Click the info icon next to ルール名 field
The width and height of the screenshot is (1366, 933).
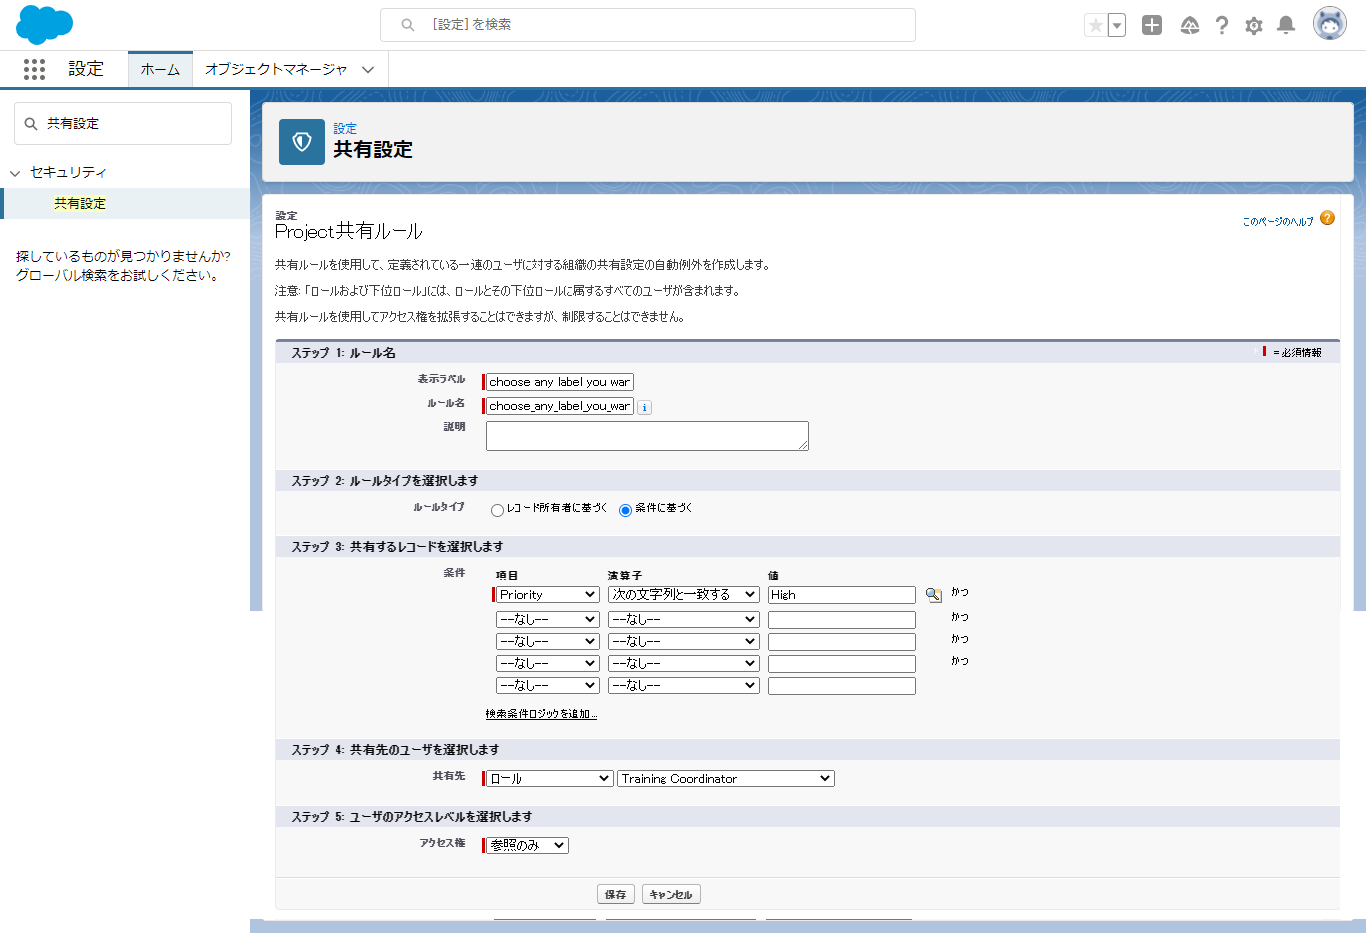[645, 407]
